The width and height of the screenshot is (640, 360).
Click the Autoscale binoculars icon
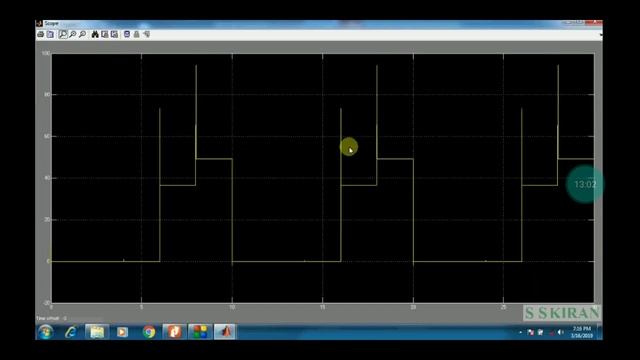tap(95, 34)
